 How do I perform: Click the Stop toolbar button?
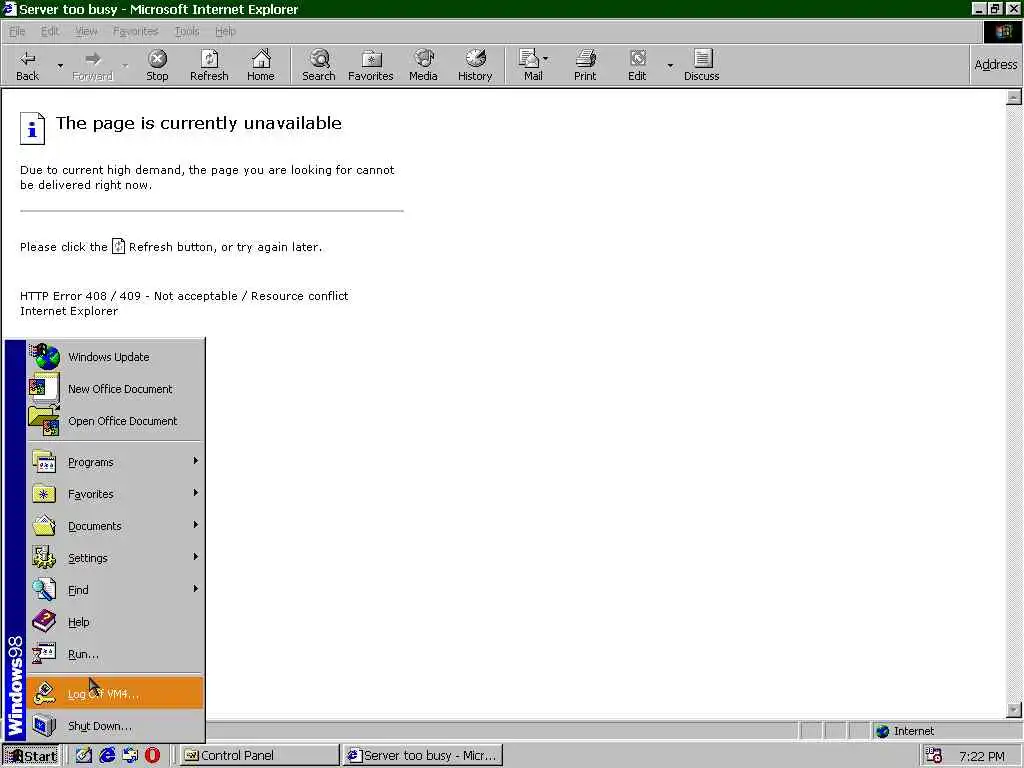(x=157, y=65)
